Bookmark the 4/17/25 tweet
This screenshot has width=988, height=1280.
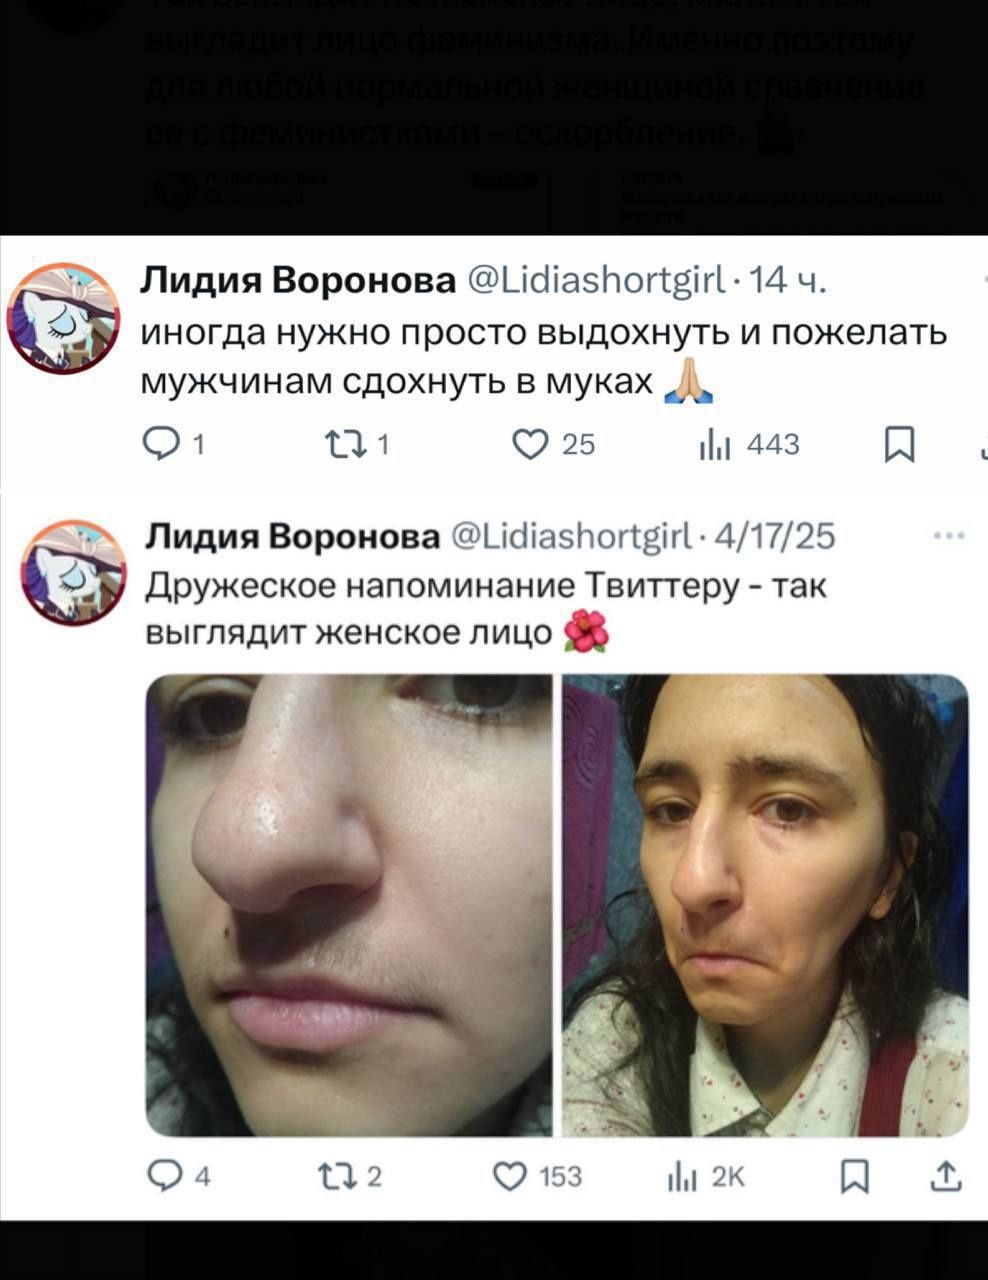[853, 1177]
